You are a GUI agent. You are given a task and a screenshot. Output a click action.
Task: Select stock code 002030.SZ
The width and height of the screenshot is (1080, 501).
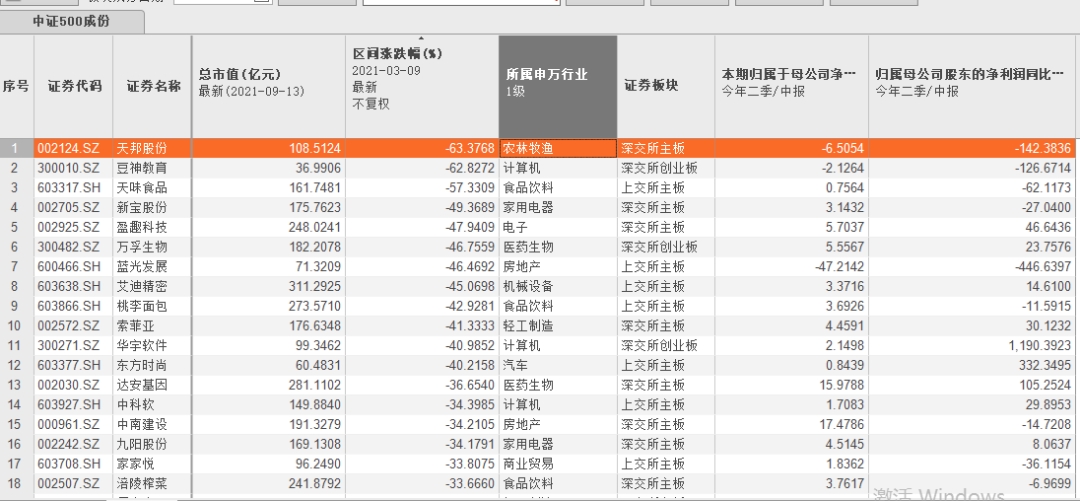pyautogui.click(x=74, y=385)
